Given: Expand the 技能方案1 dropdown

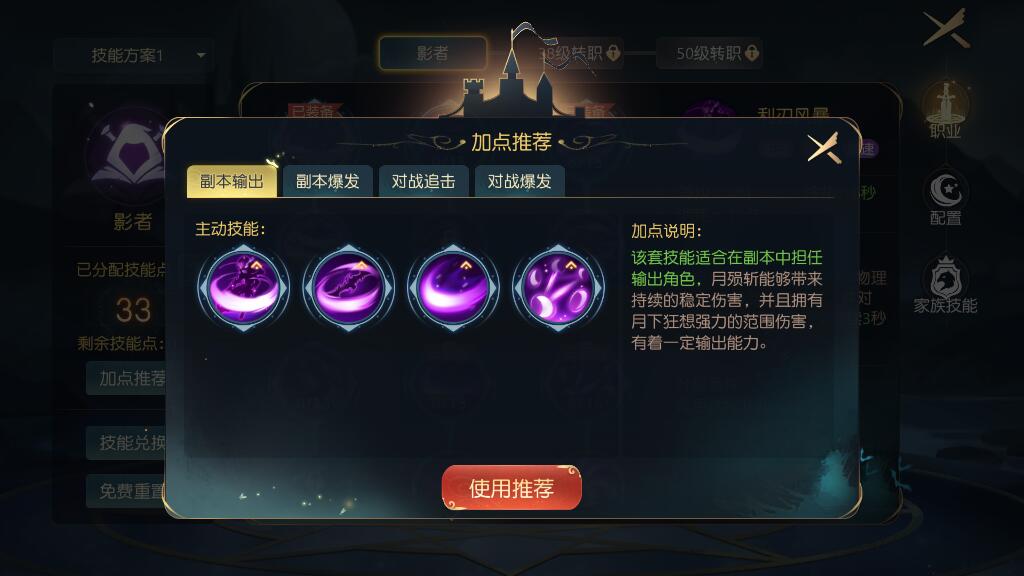Looking at the screenshot, I should [x=133, y=56].
